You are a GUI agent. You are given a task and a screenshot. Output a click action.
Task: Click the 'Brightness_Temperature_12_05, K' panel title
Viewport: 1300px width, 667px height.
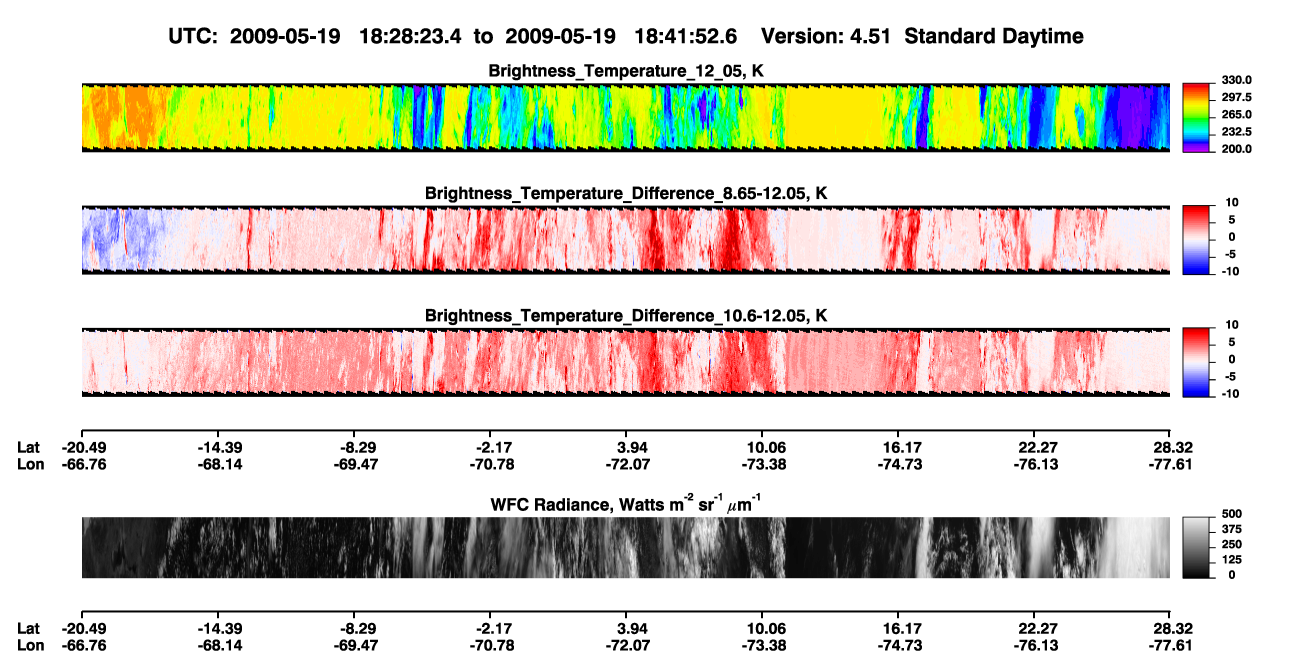tap(626, 72)
